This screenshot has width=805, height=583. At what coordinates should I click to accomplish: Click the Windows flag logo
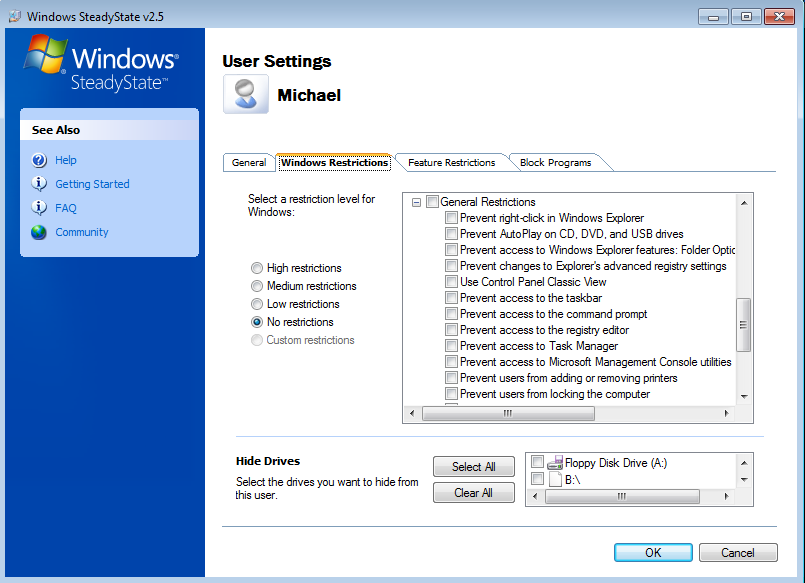45,53
